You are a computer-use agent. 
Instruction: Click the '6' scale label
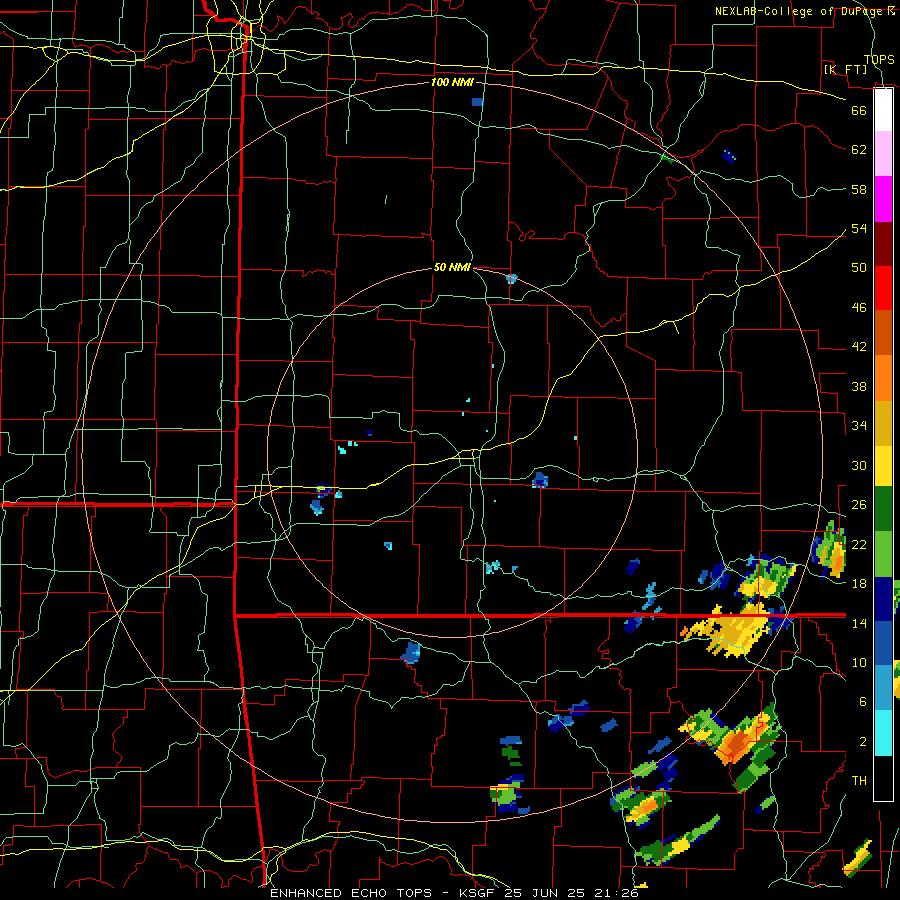[x=862, y=702]
